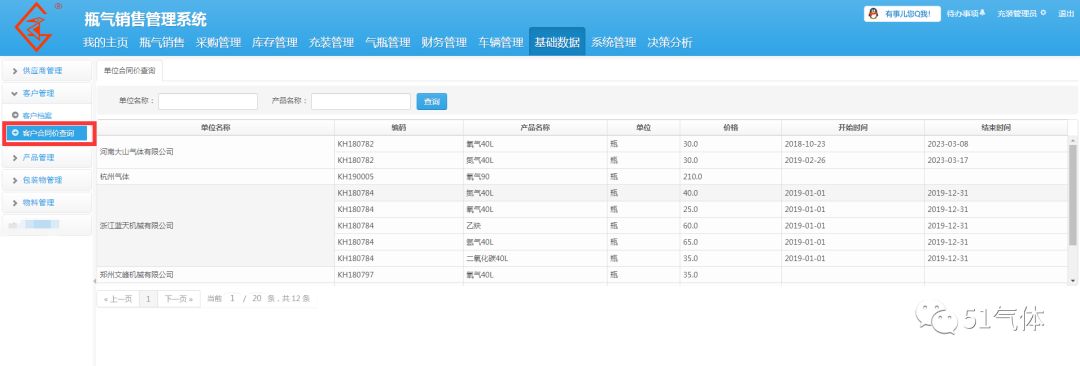Select the 杭州气体 company cell
This screenshot has width=1080, height=366.
tap(215, 176)
